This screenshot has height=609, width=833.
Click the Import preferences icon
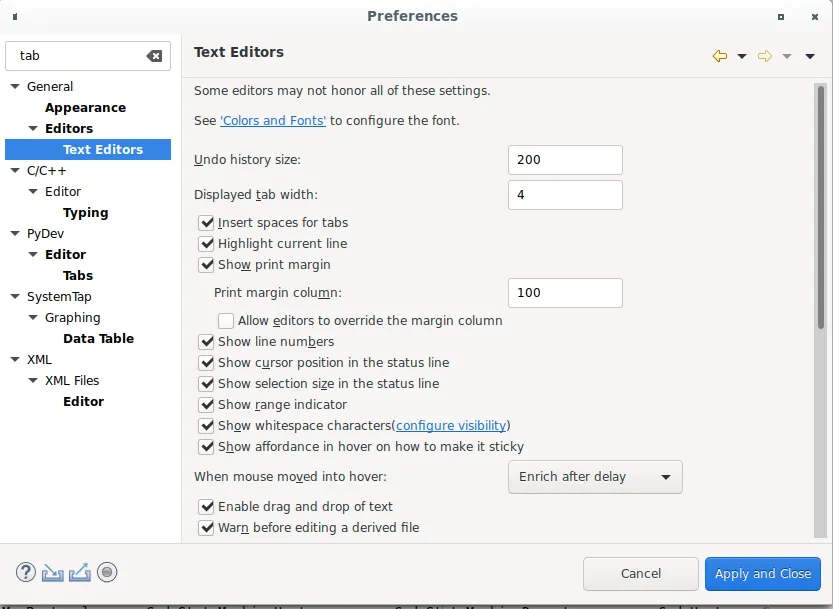coord(53,573)
